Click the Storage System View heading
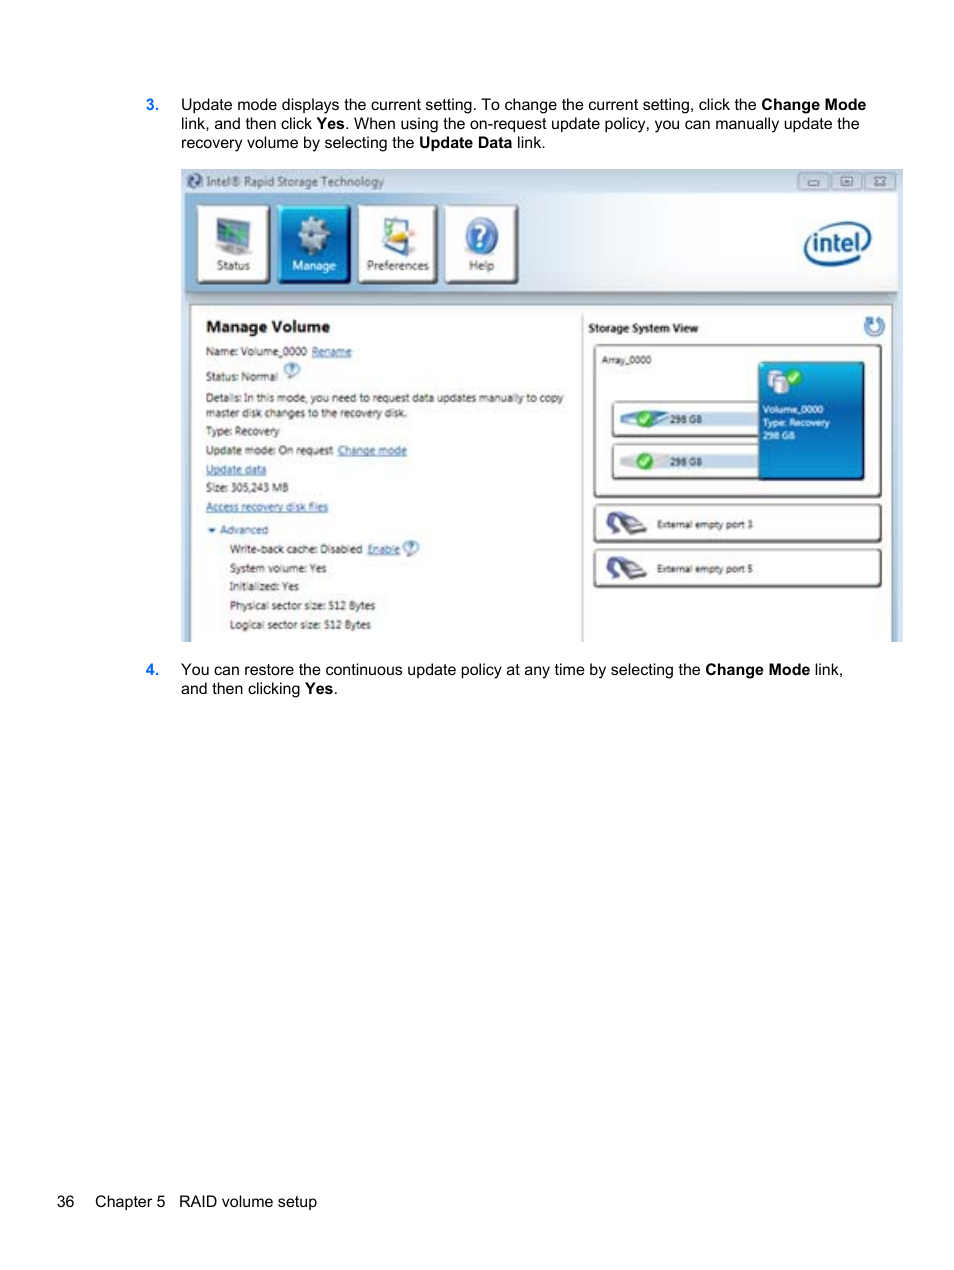The width and height of the screenshot is (954, 1270). point(643,328)
